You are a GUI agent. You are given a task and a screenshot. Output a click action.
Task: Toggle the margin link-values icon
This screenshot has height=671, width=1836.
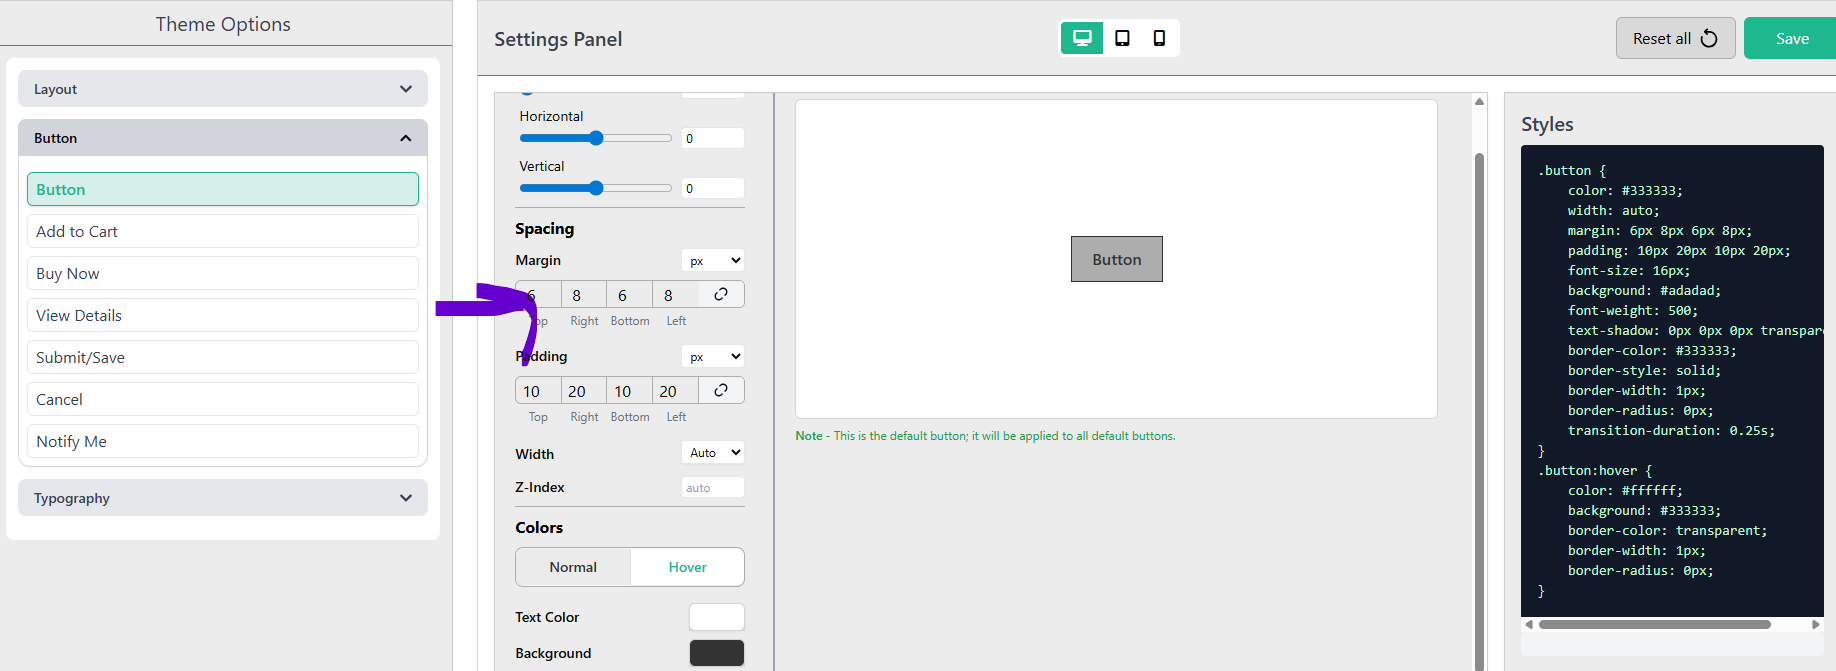click(x=721, y=294)
